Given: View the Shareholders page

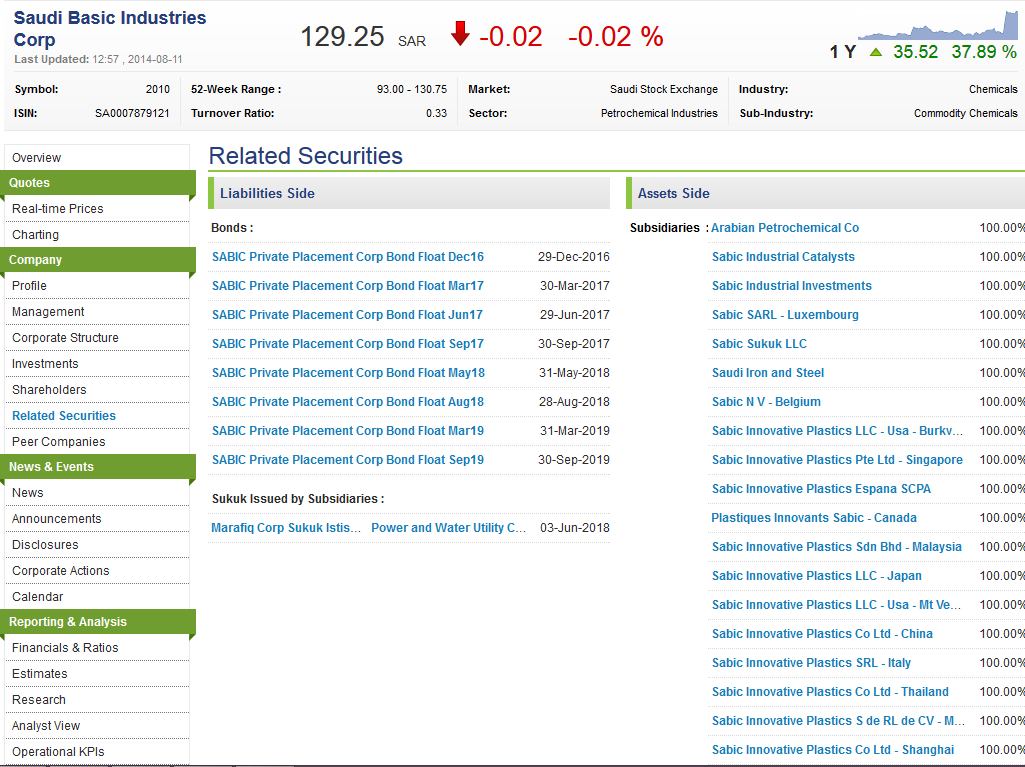Looking at the screenshot, I should point(49,390).
